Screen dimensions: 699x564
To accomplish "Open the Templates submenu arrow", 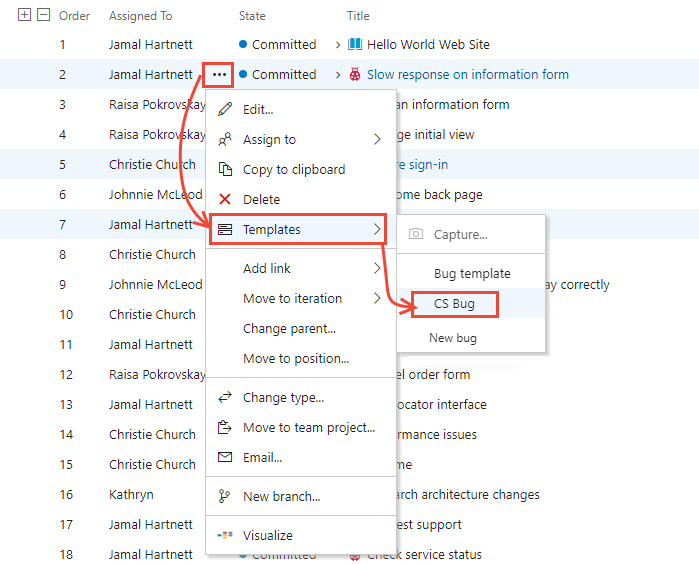I will click(x=377, y=229).
